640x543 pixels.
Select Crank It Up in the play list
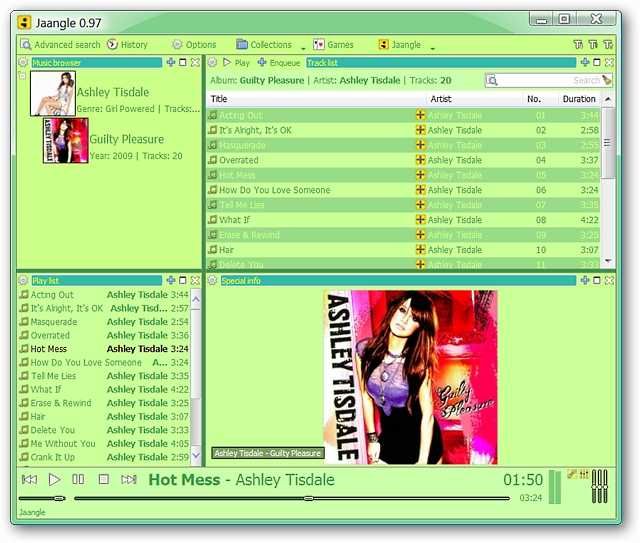[104, 457]
